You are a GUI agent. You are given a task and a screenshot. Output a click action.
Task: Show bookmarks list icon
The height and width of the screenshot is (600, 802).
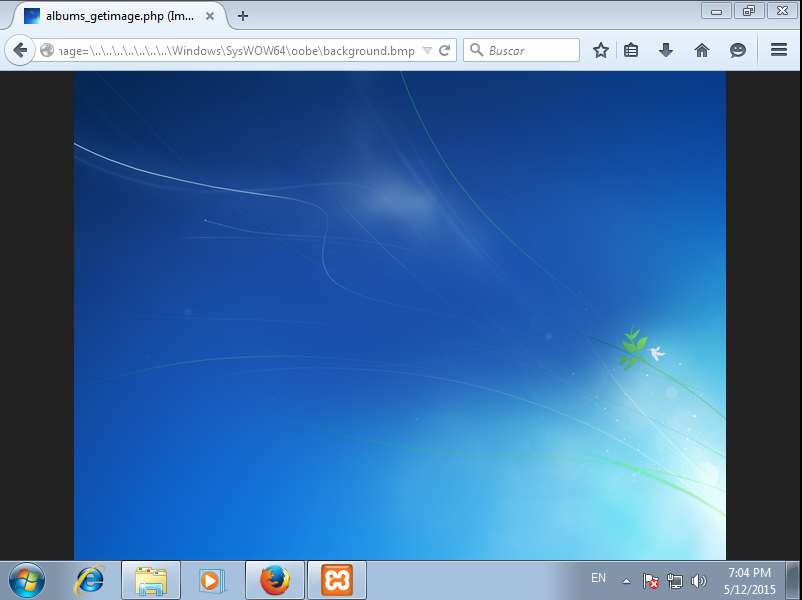631,50
